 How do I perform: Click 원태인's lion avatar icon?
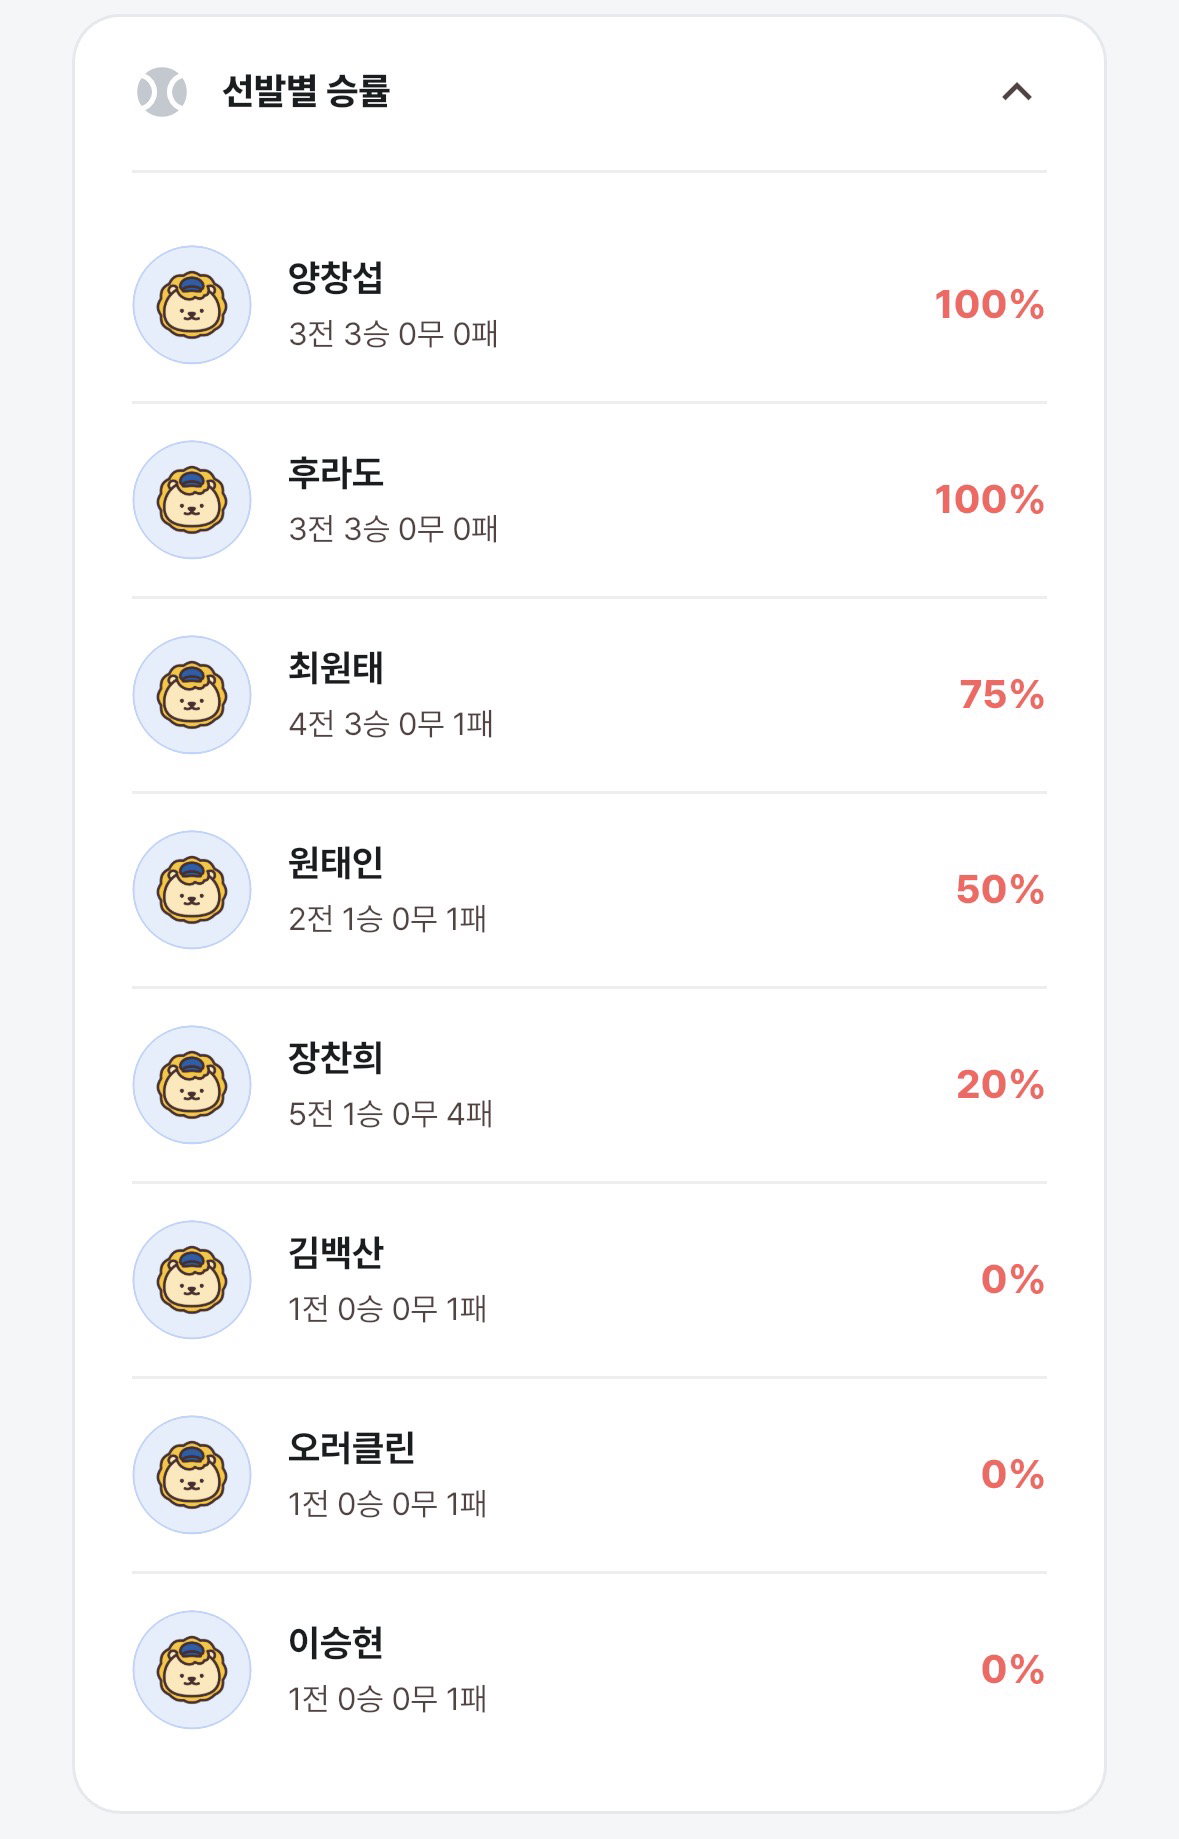192,890
